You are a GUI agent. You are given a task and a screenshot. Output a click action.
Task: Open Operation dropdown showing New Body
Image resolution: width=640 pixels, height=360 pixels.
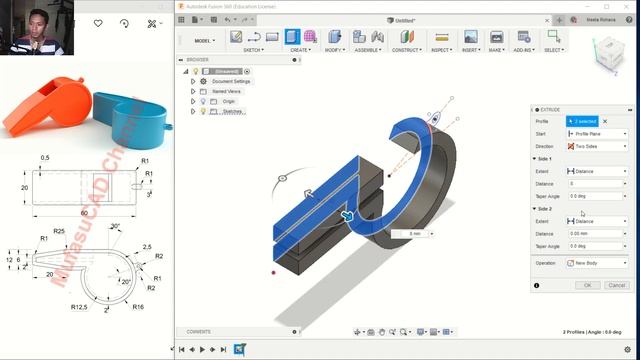[x=597, y=263]
